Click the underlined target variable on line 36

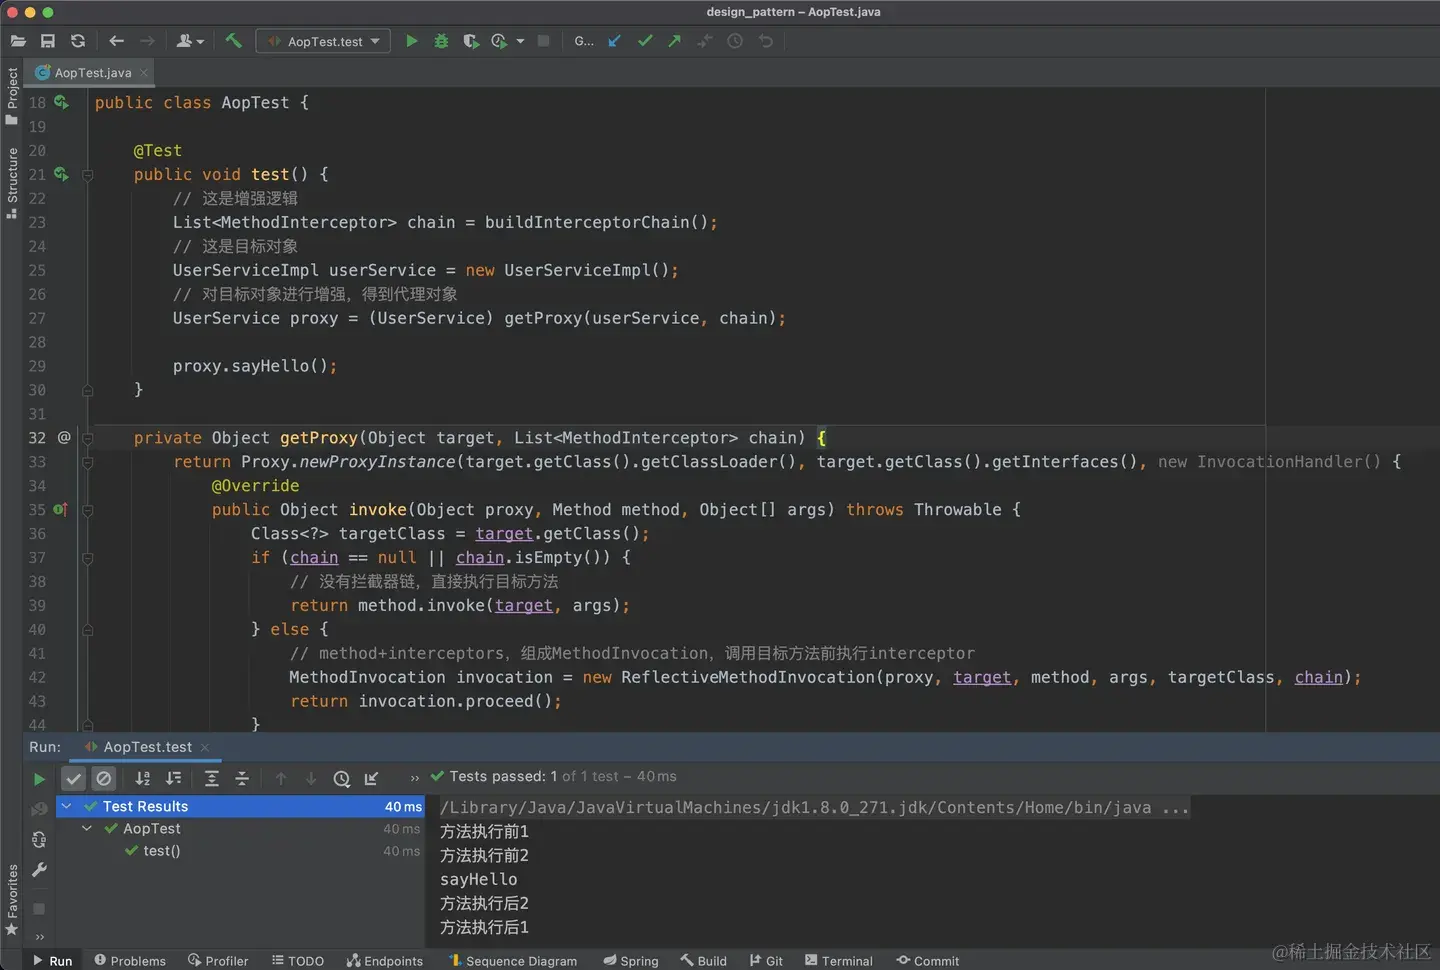504,534
